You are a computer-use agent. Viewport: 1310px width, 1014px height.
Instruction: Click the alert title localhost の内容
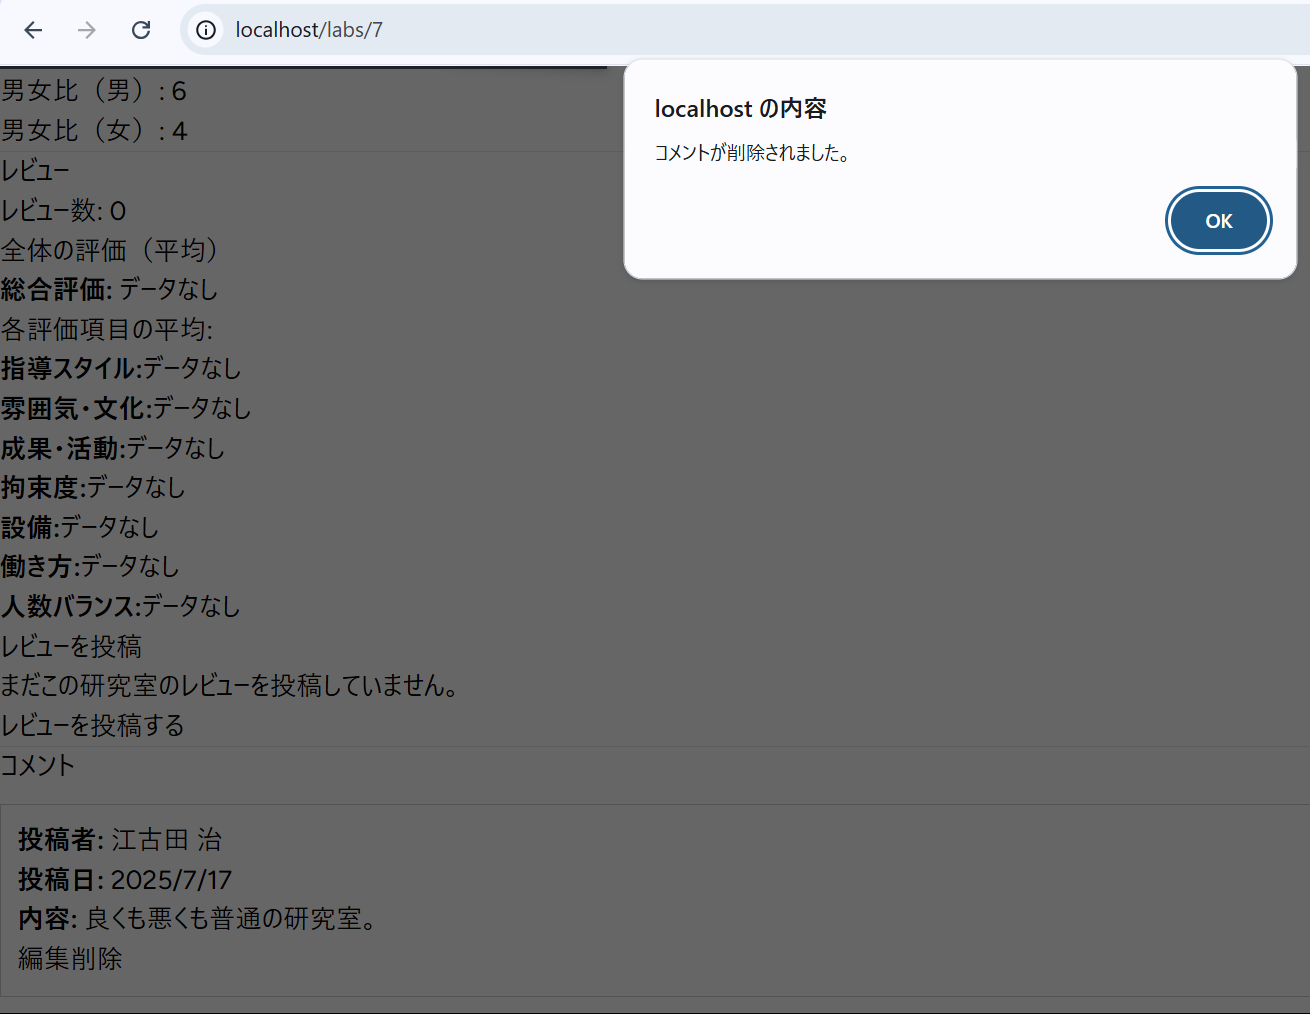(x=741, y=109)
